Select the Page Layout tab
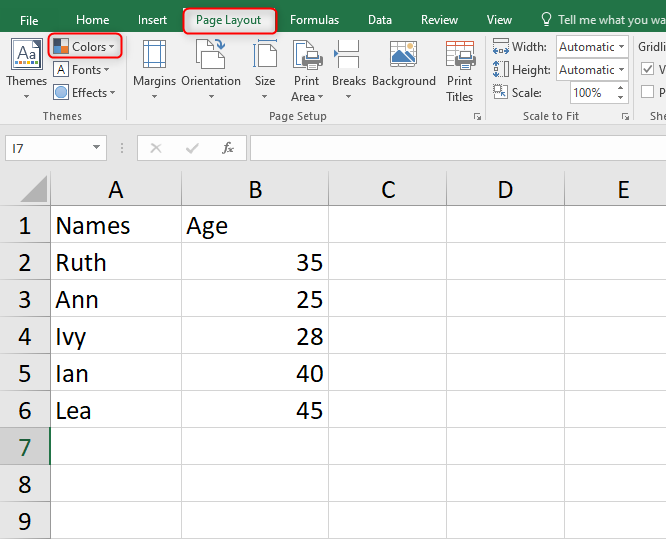This screenshot has height=539, width=666. point(229,20)
